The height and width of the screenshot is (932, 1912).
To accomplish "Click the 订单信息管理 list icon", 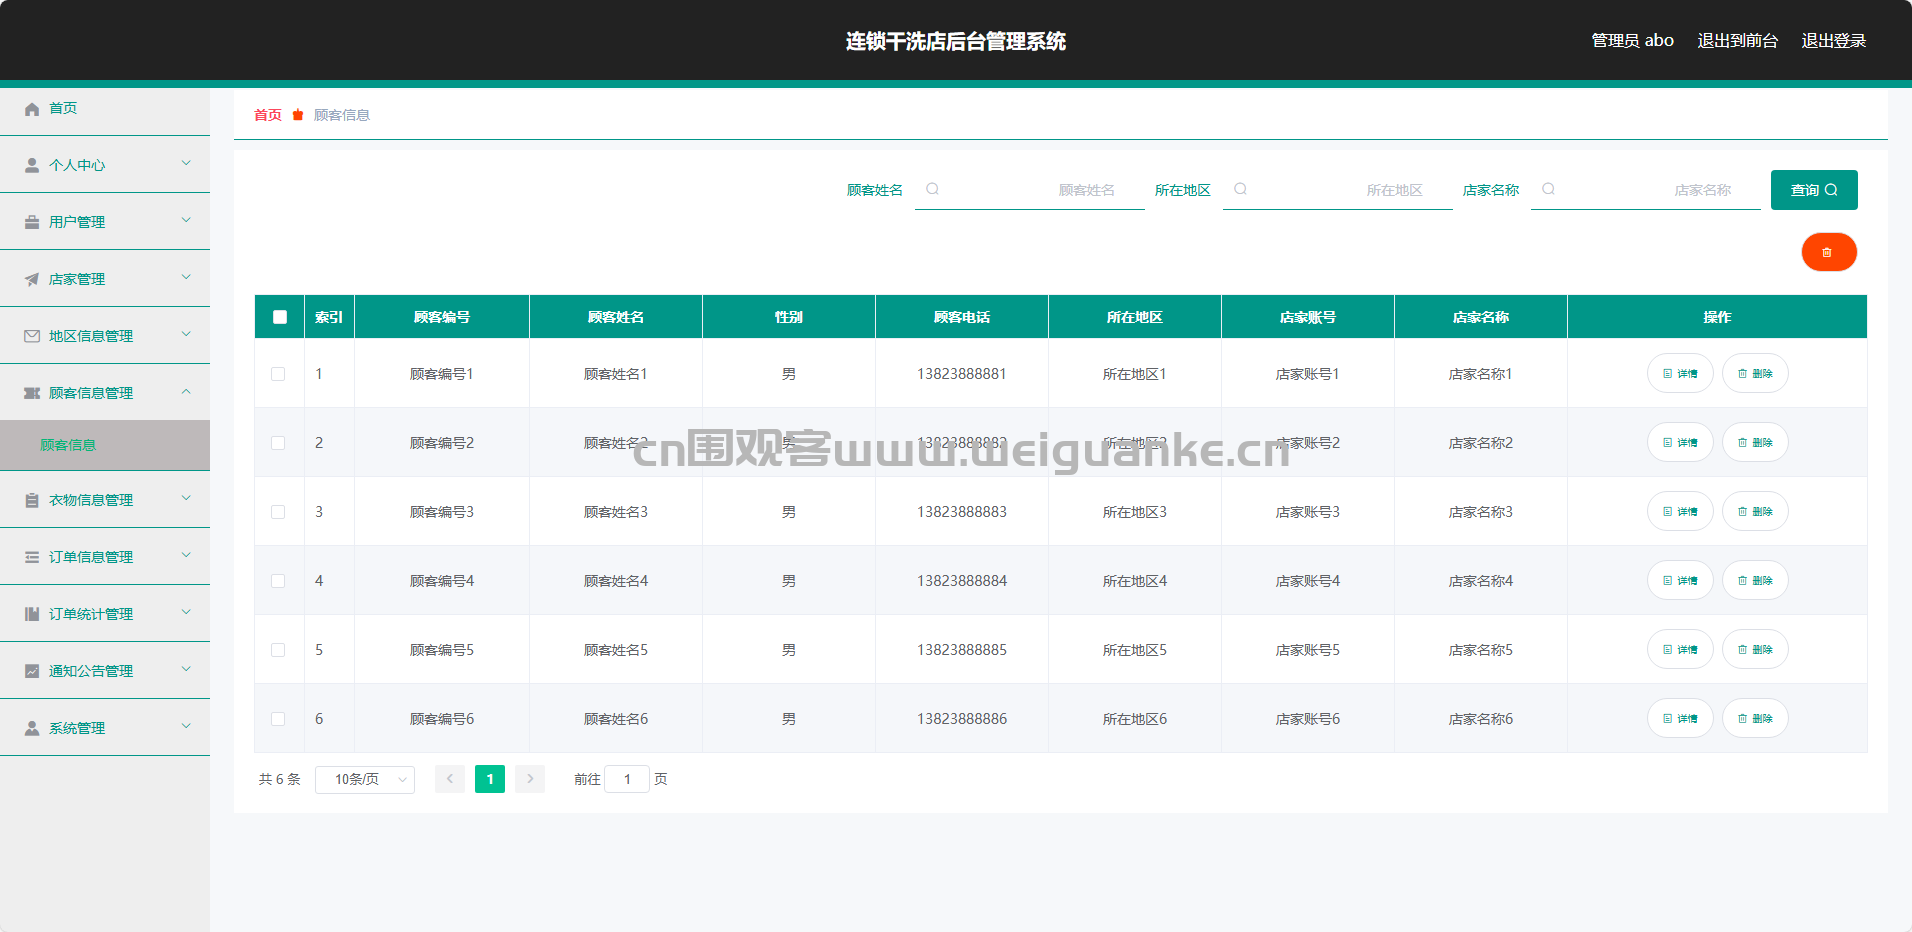I will pos(32,558).
